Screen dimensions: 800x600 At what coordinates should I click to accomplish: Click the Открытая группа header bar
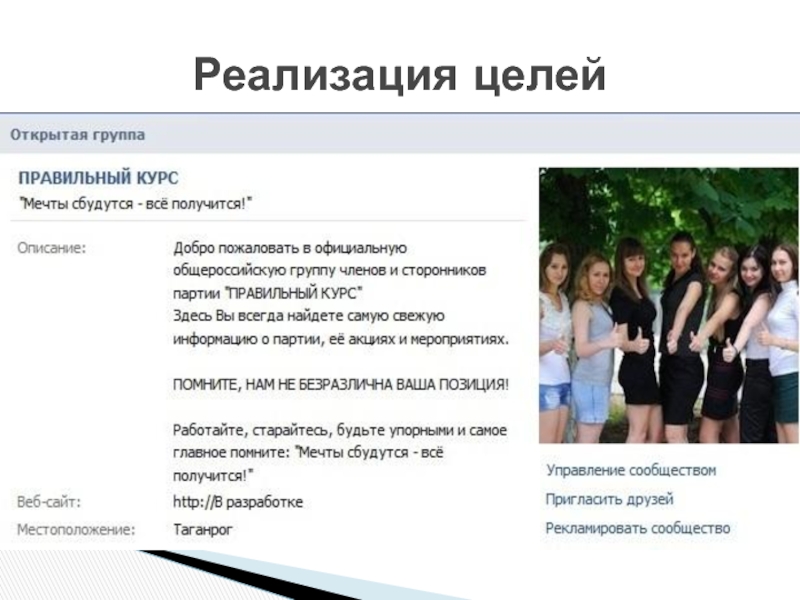coord(77,134)
